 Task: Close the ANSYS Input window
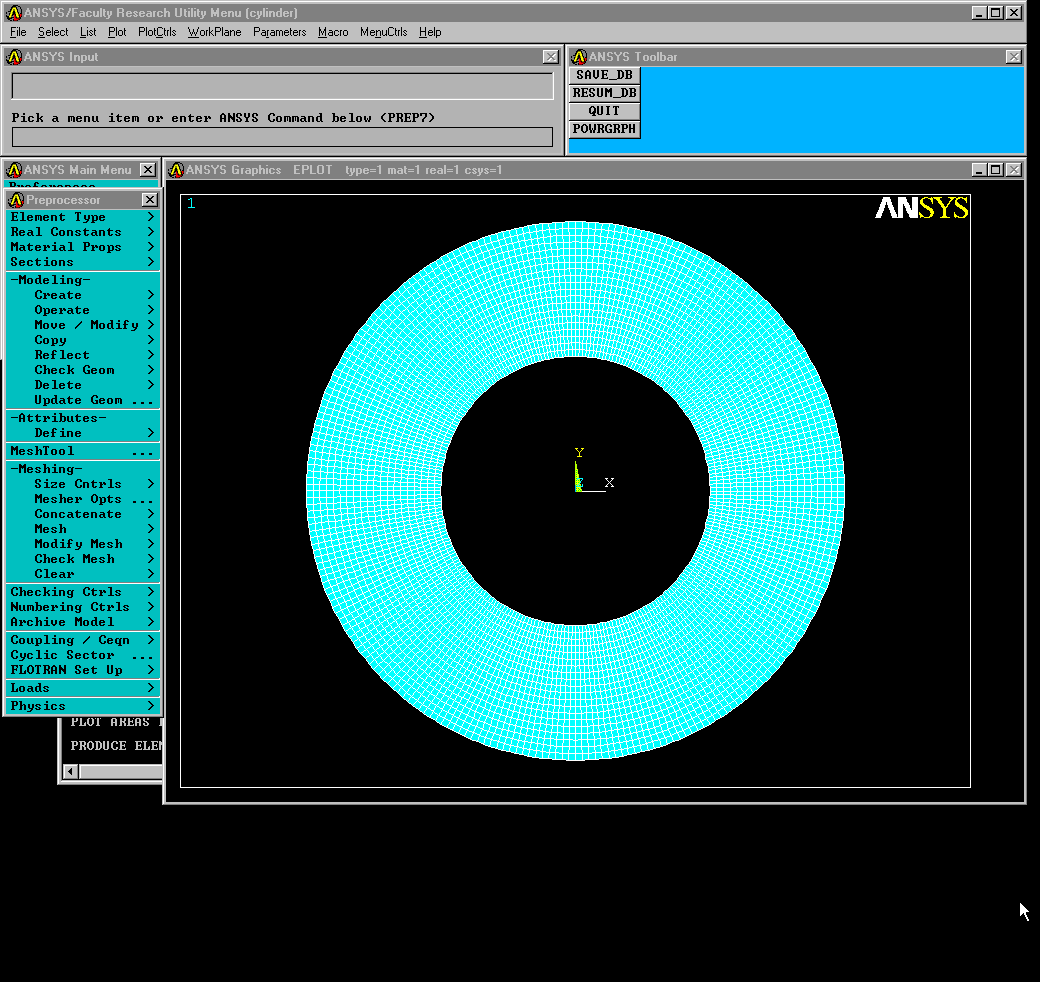click(551, 57)
